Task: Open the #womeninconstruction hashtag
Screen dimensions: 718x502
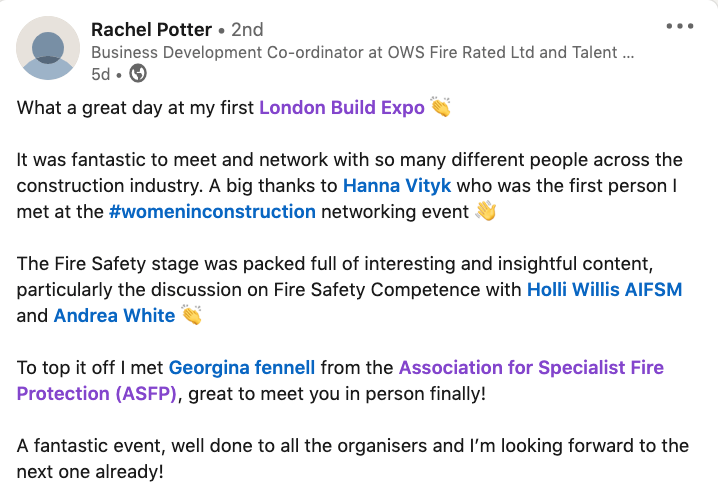Action: click(212, 211)
